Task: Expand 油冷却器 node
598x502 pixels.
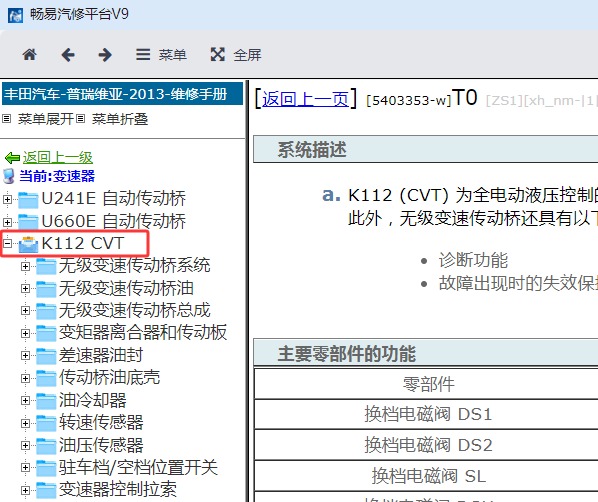Action: pos(25,401)
